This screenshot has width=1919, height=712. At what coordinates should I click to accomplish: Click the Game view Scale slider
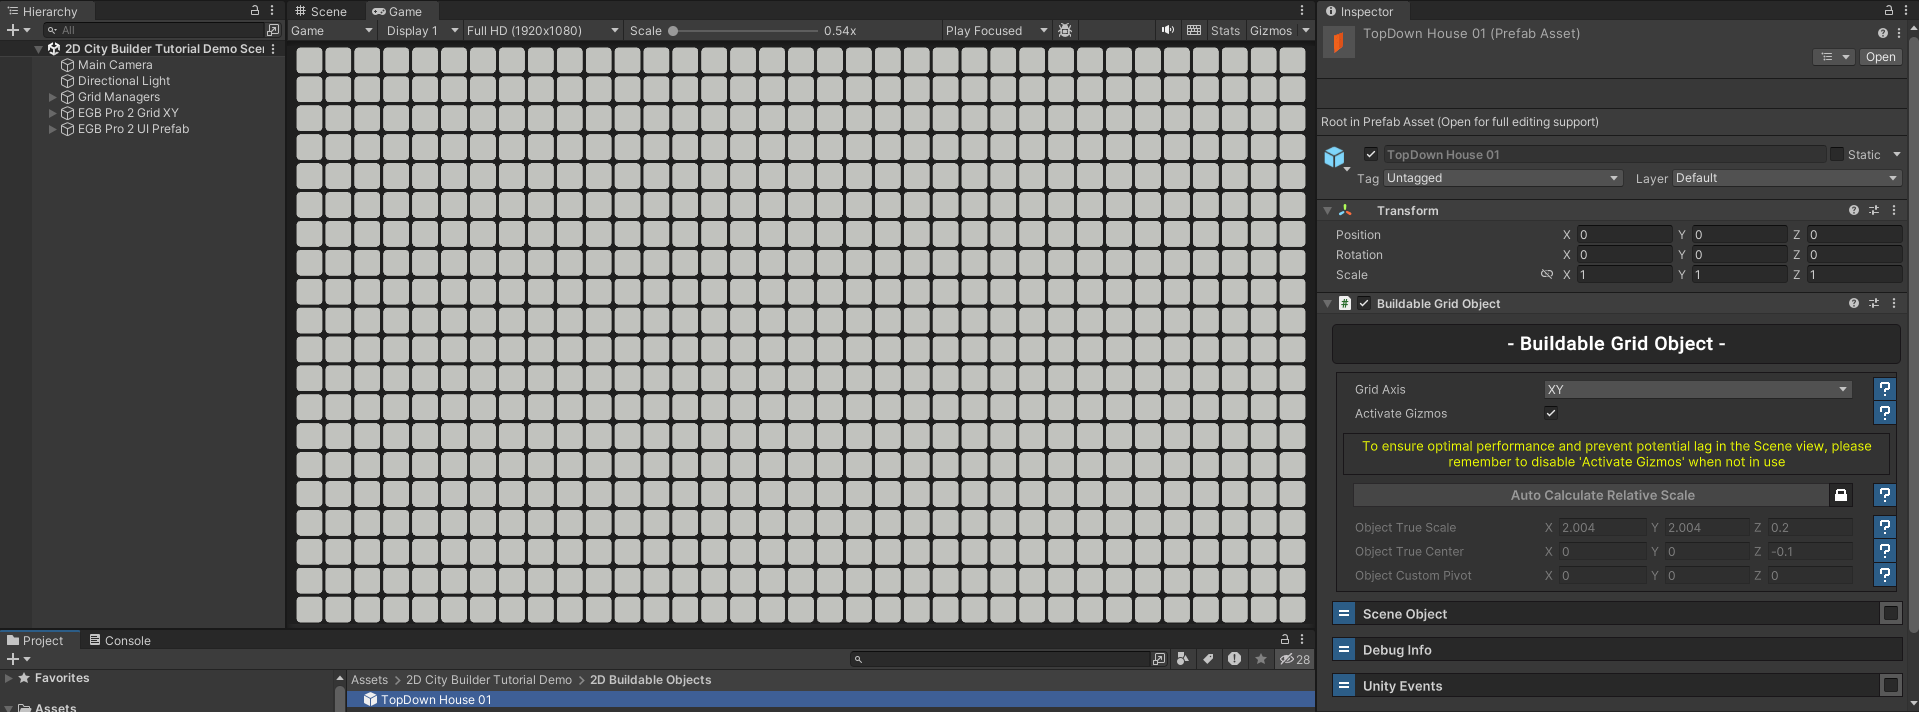pos(744,31)
